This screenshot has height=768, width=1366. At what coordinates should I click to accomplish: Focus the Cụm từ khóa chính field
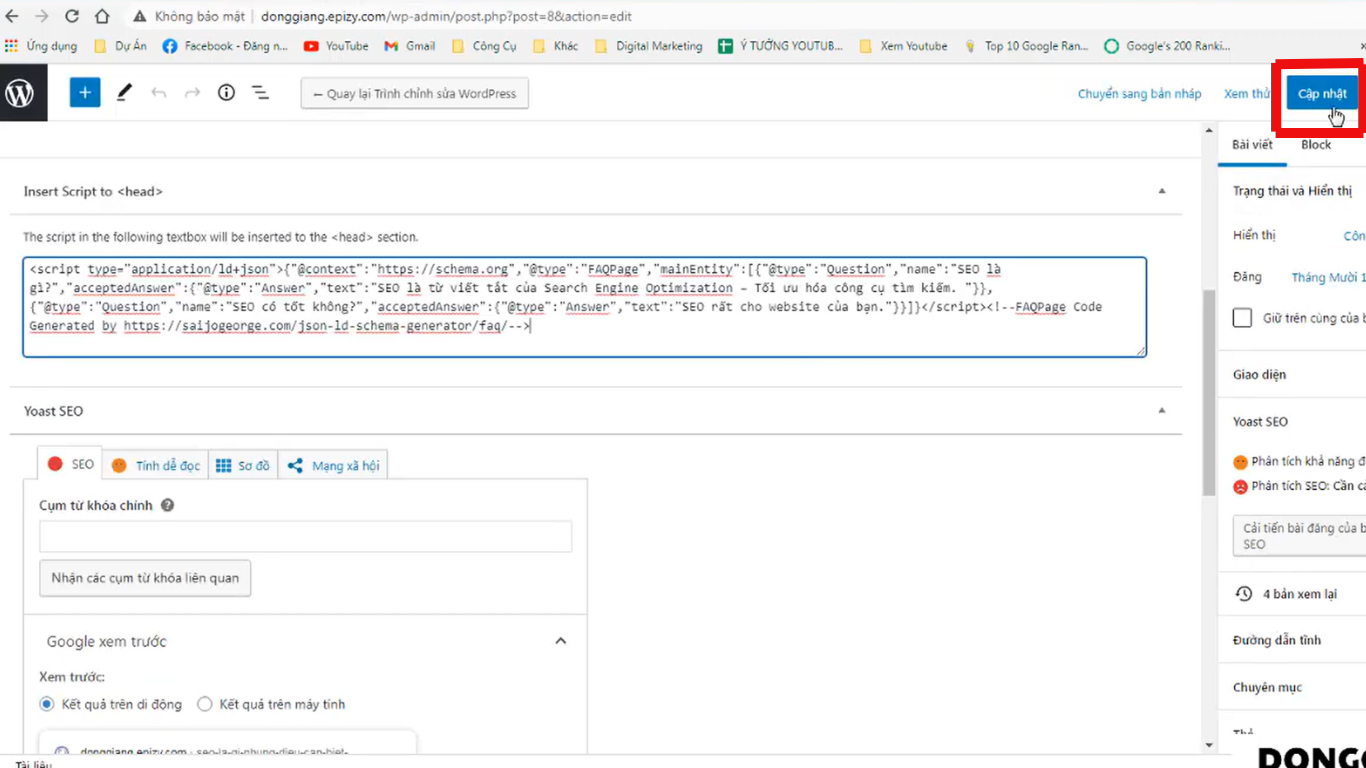306,536
